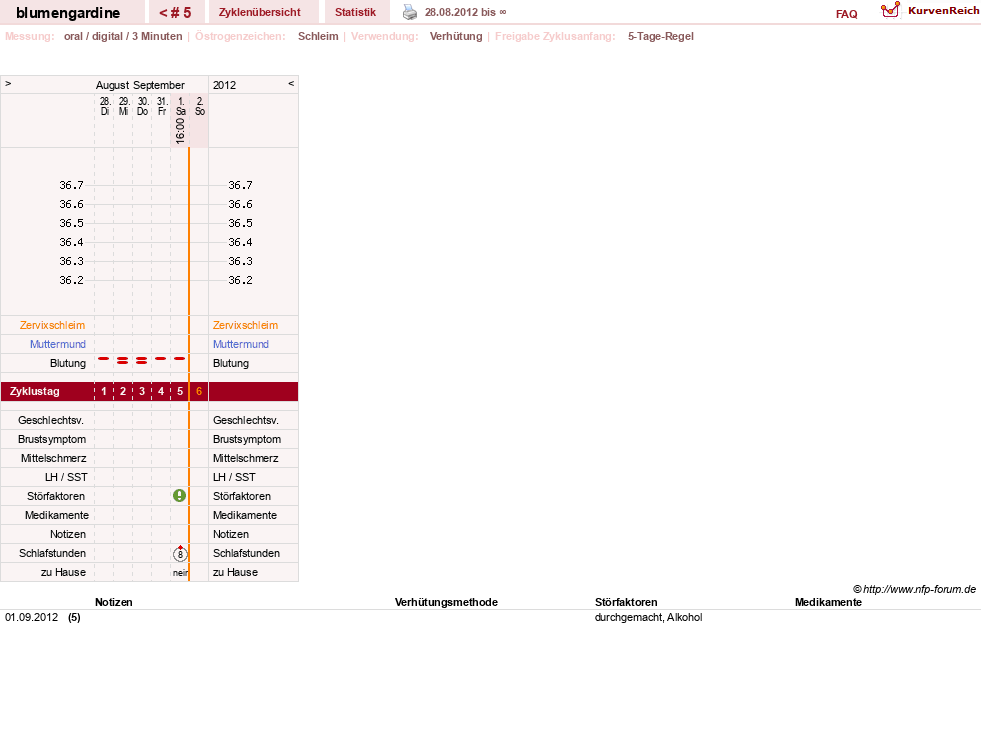Click the left zu Hause row label
The width and height of the screenshot is (981, 741).
click(63, 572)
